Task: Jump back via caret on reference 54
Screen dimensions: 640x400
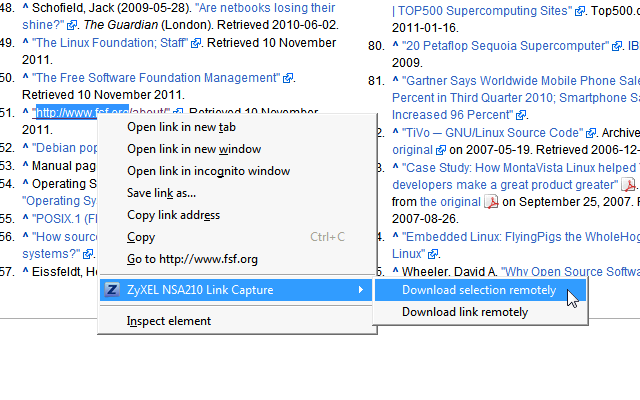Action: [x=25, y=183]
